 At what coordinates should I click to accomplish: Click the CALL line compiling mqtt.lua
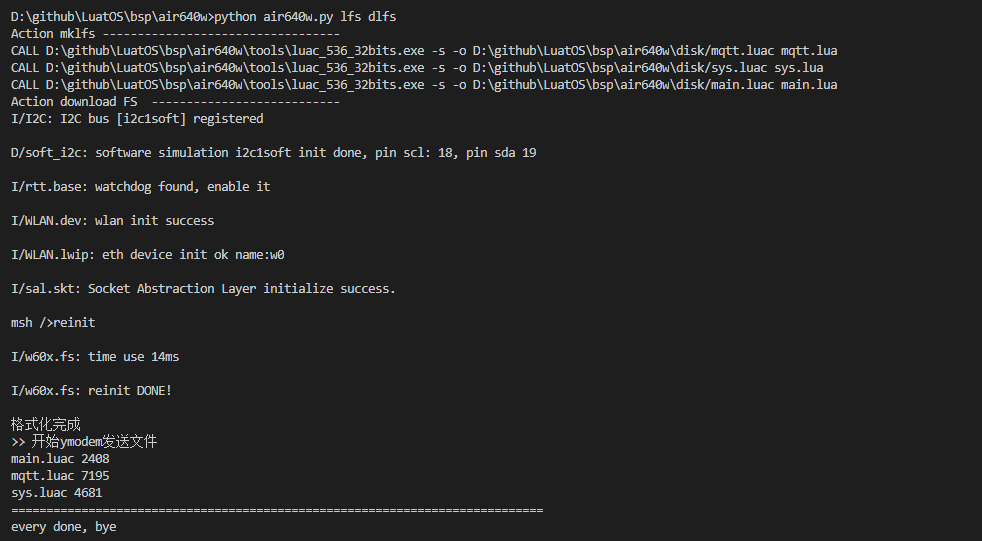click(424, 51)
